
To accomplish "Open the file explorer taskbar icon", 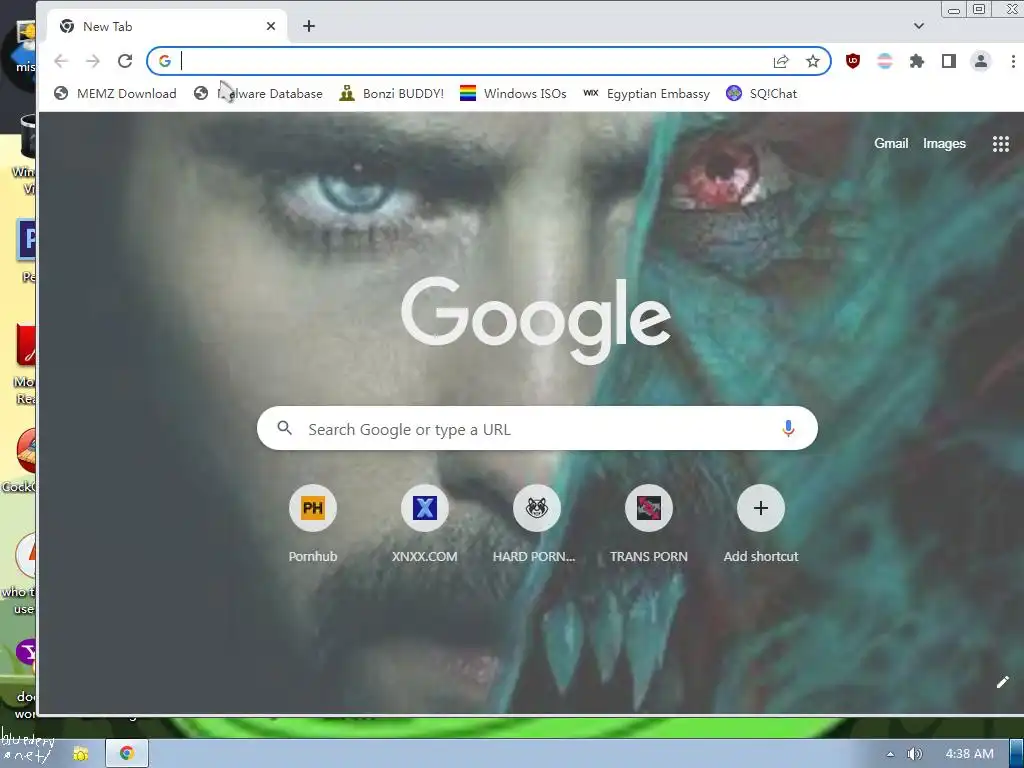I will click(x=81, y=754).
